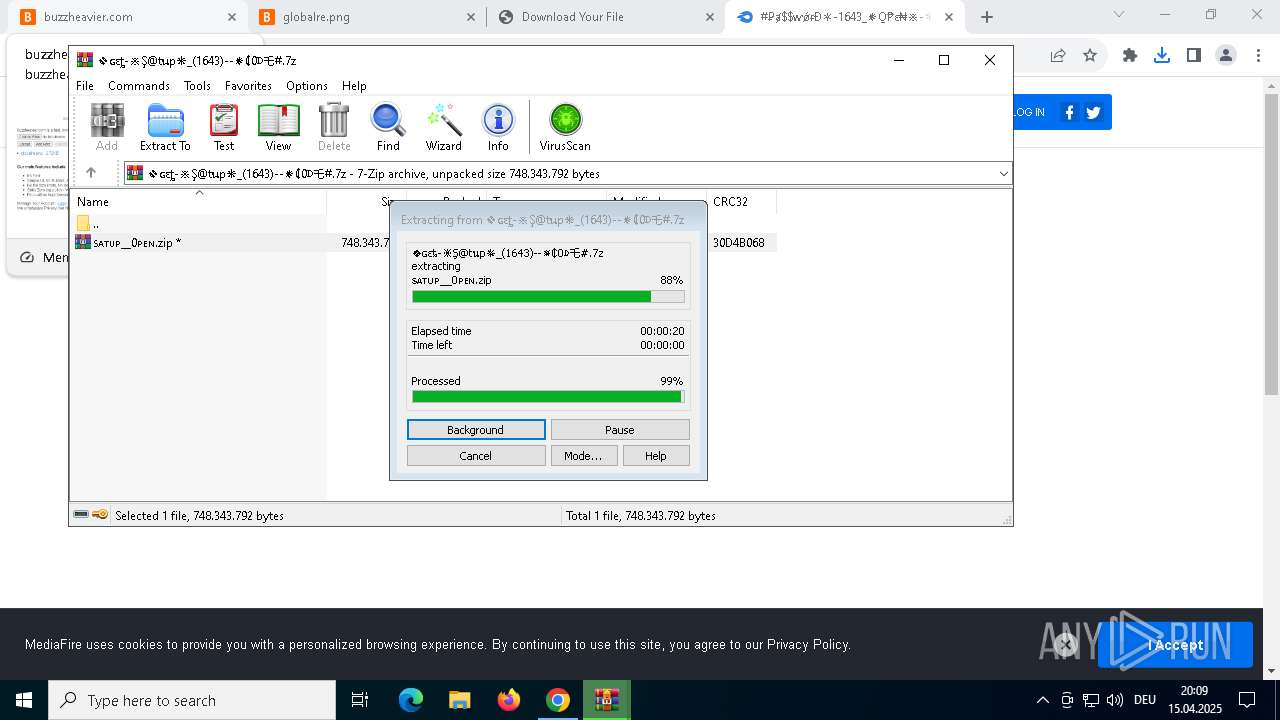Pause the extraction
The height and width of the screenshot is (720, 1280).
click(620, 430)
